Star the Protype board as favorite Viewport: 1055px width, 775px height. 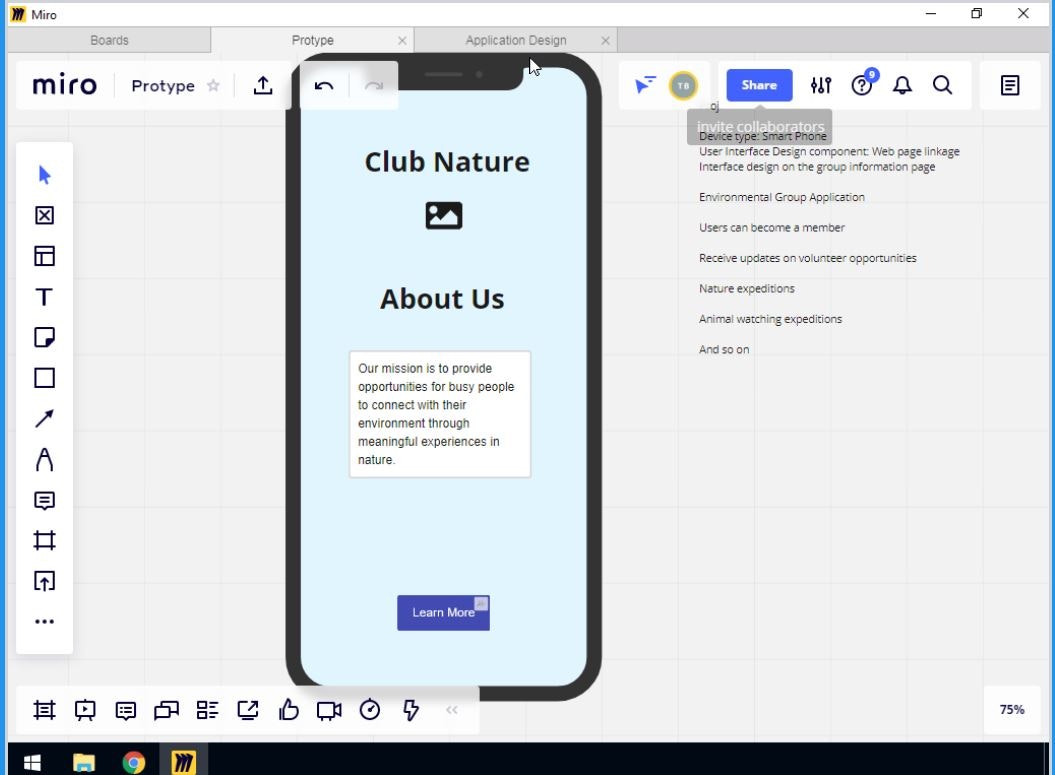[x=213, y=85]
